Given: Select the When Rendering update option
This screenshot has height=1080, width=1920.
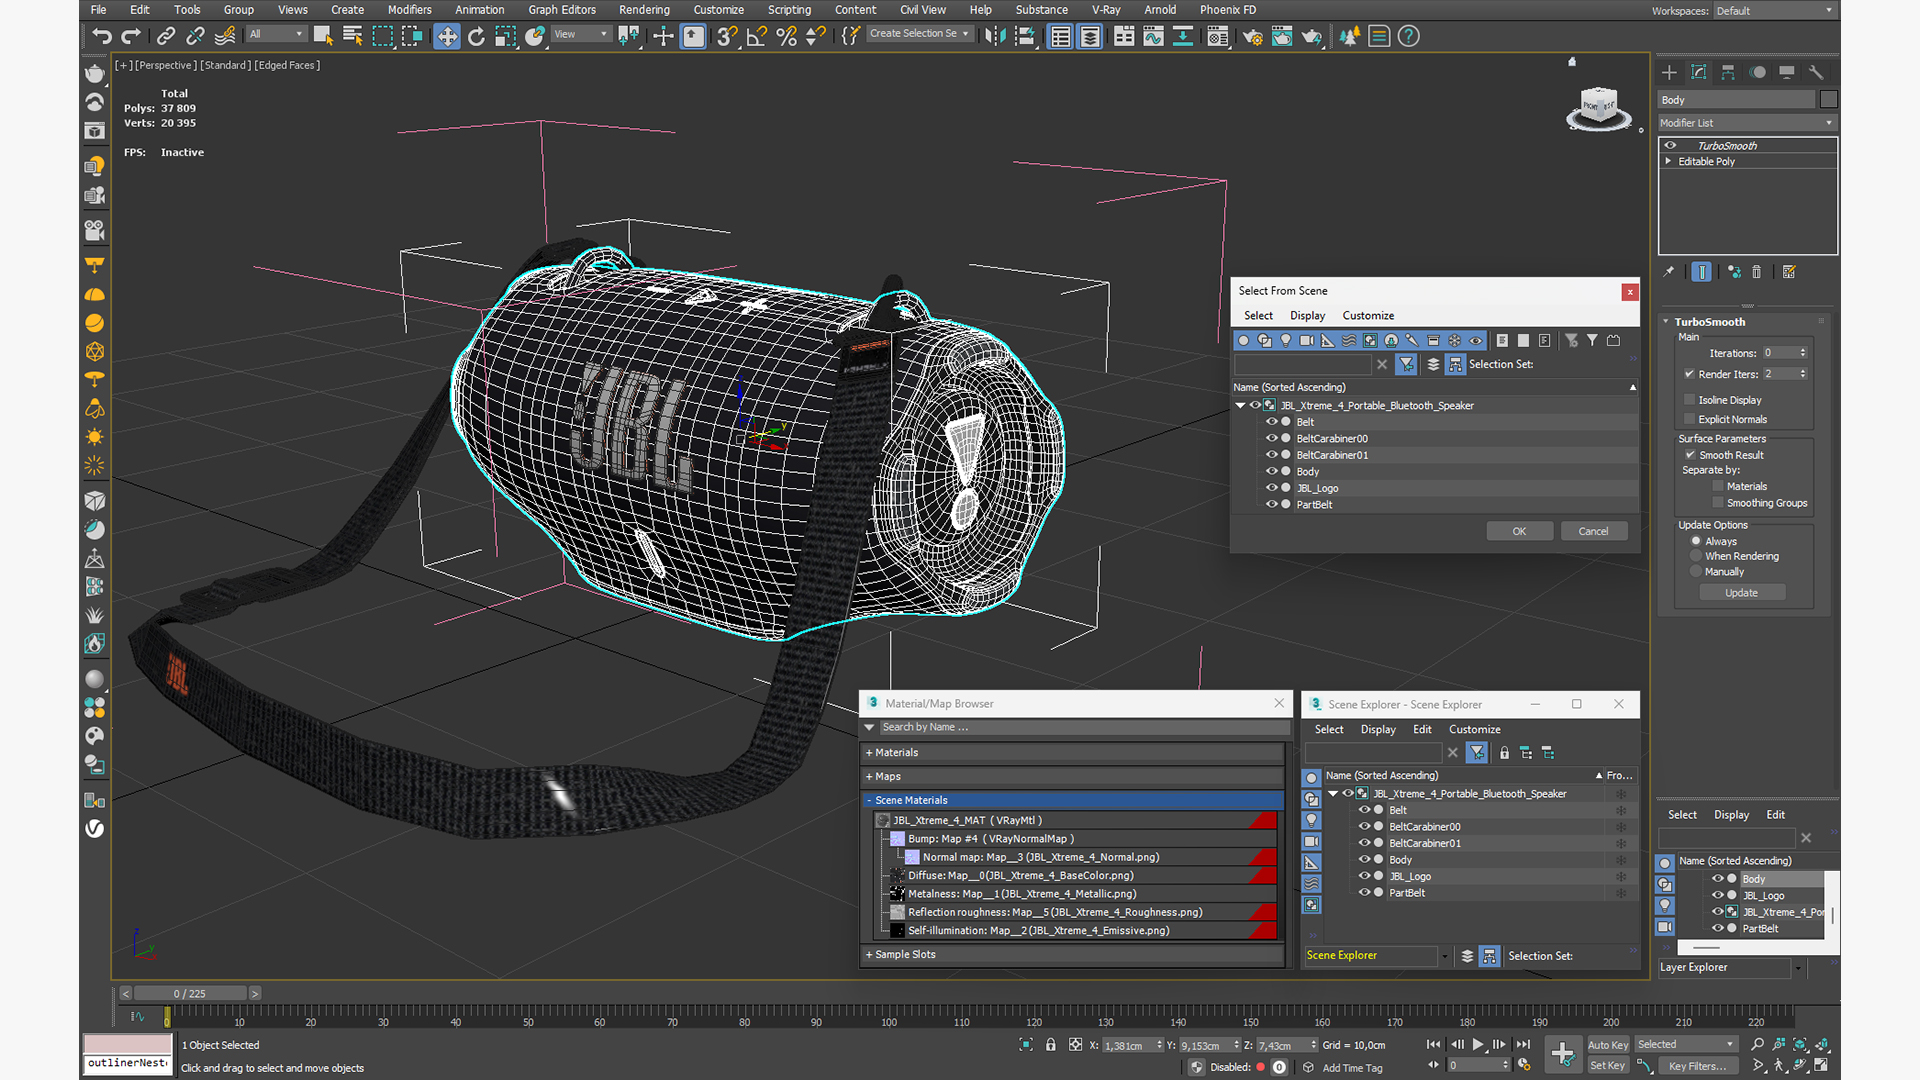Looking at the screenshot, I should 1696,556.
